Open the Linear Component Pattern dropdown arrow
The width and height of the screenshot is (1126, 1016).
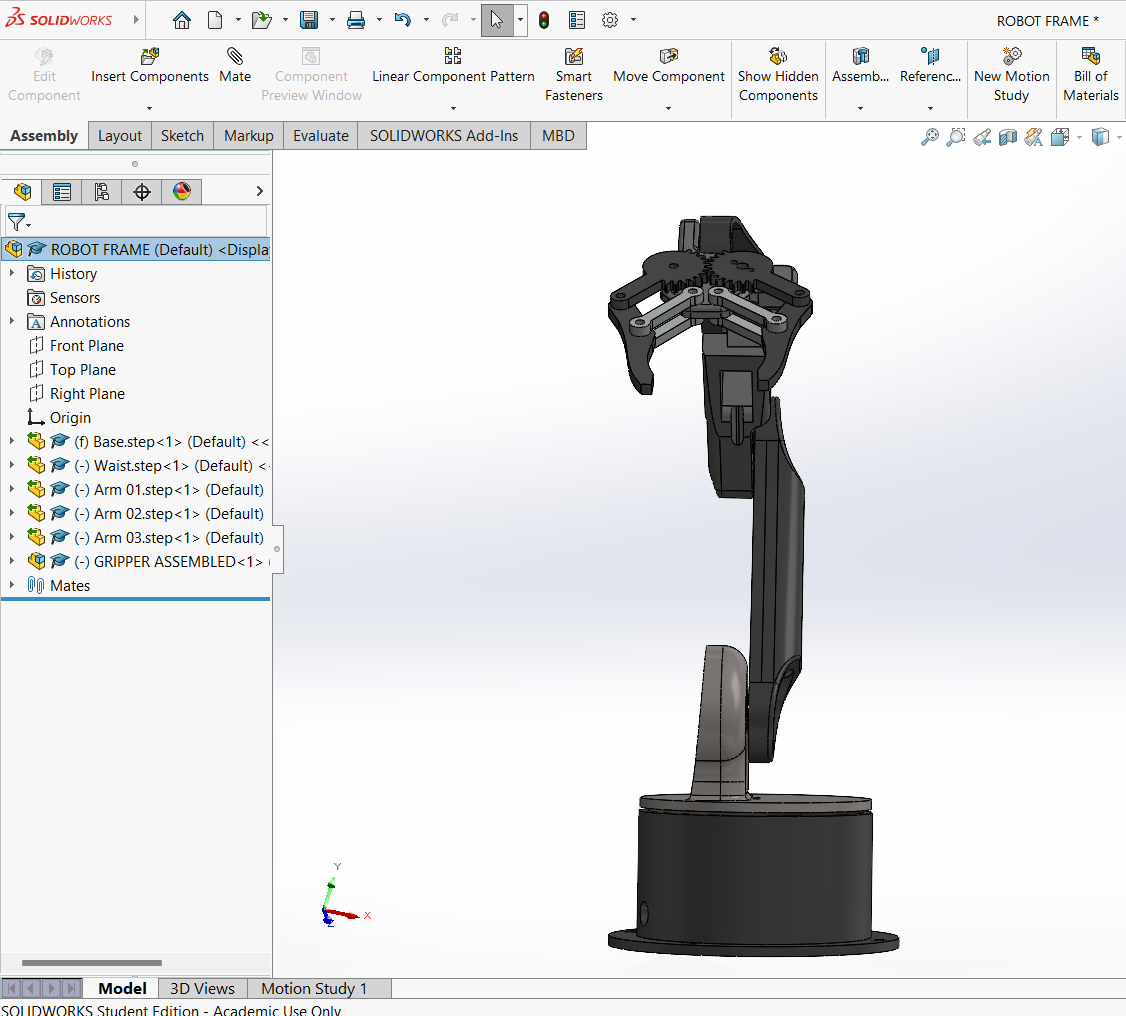[x=453, y=108]
